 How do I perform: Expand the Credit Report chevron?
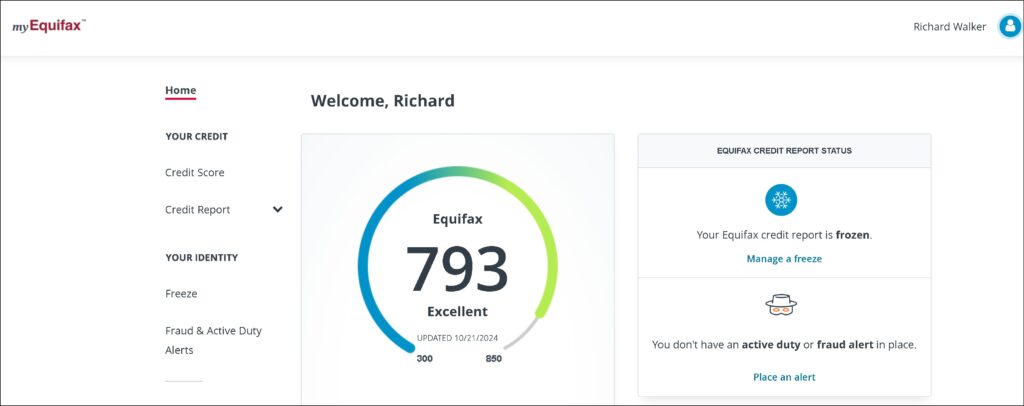tap(278, 210)
